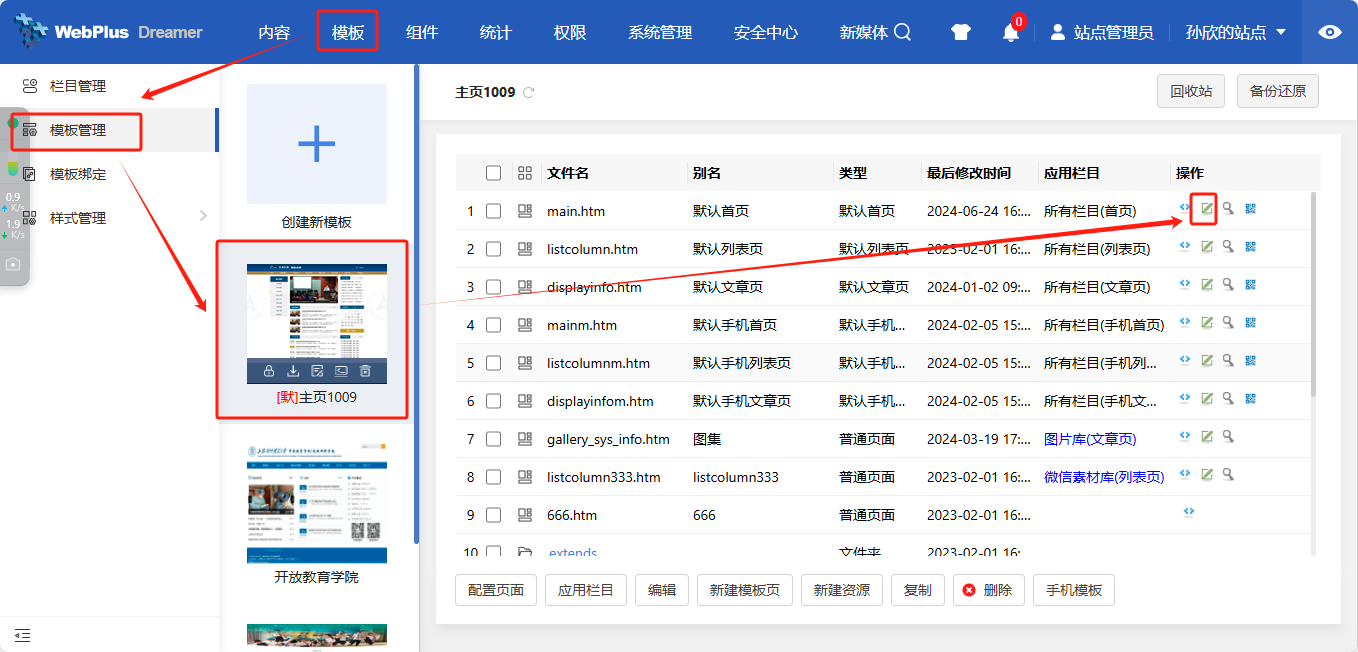The width and height of the screenshot is (1358, 652).
Task: Expand the 样式管理 submenu arrow
Action: [203, 217]
